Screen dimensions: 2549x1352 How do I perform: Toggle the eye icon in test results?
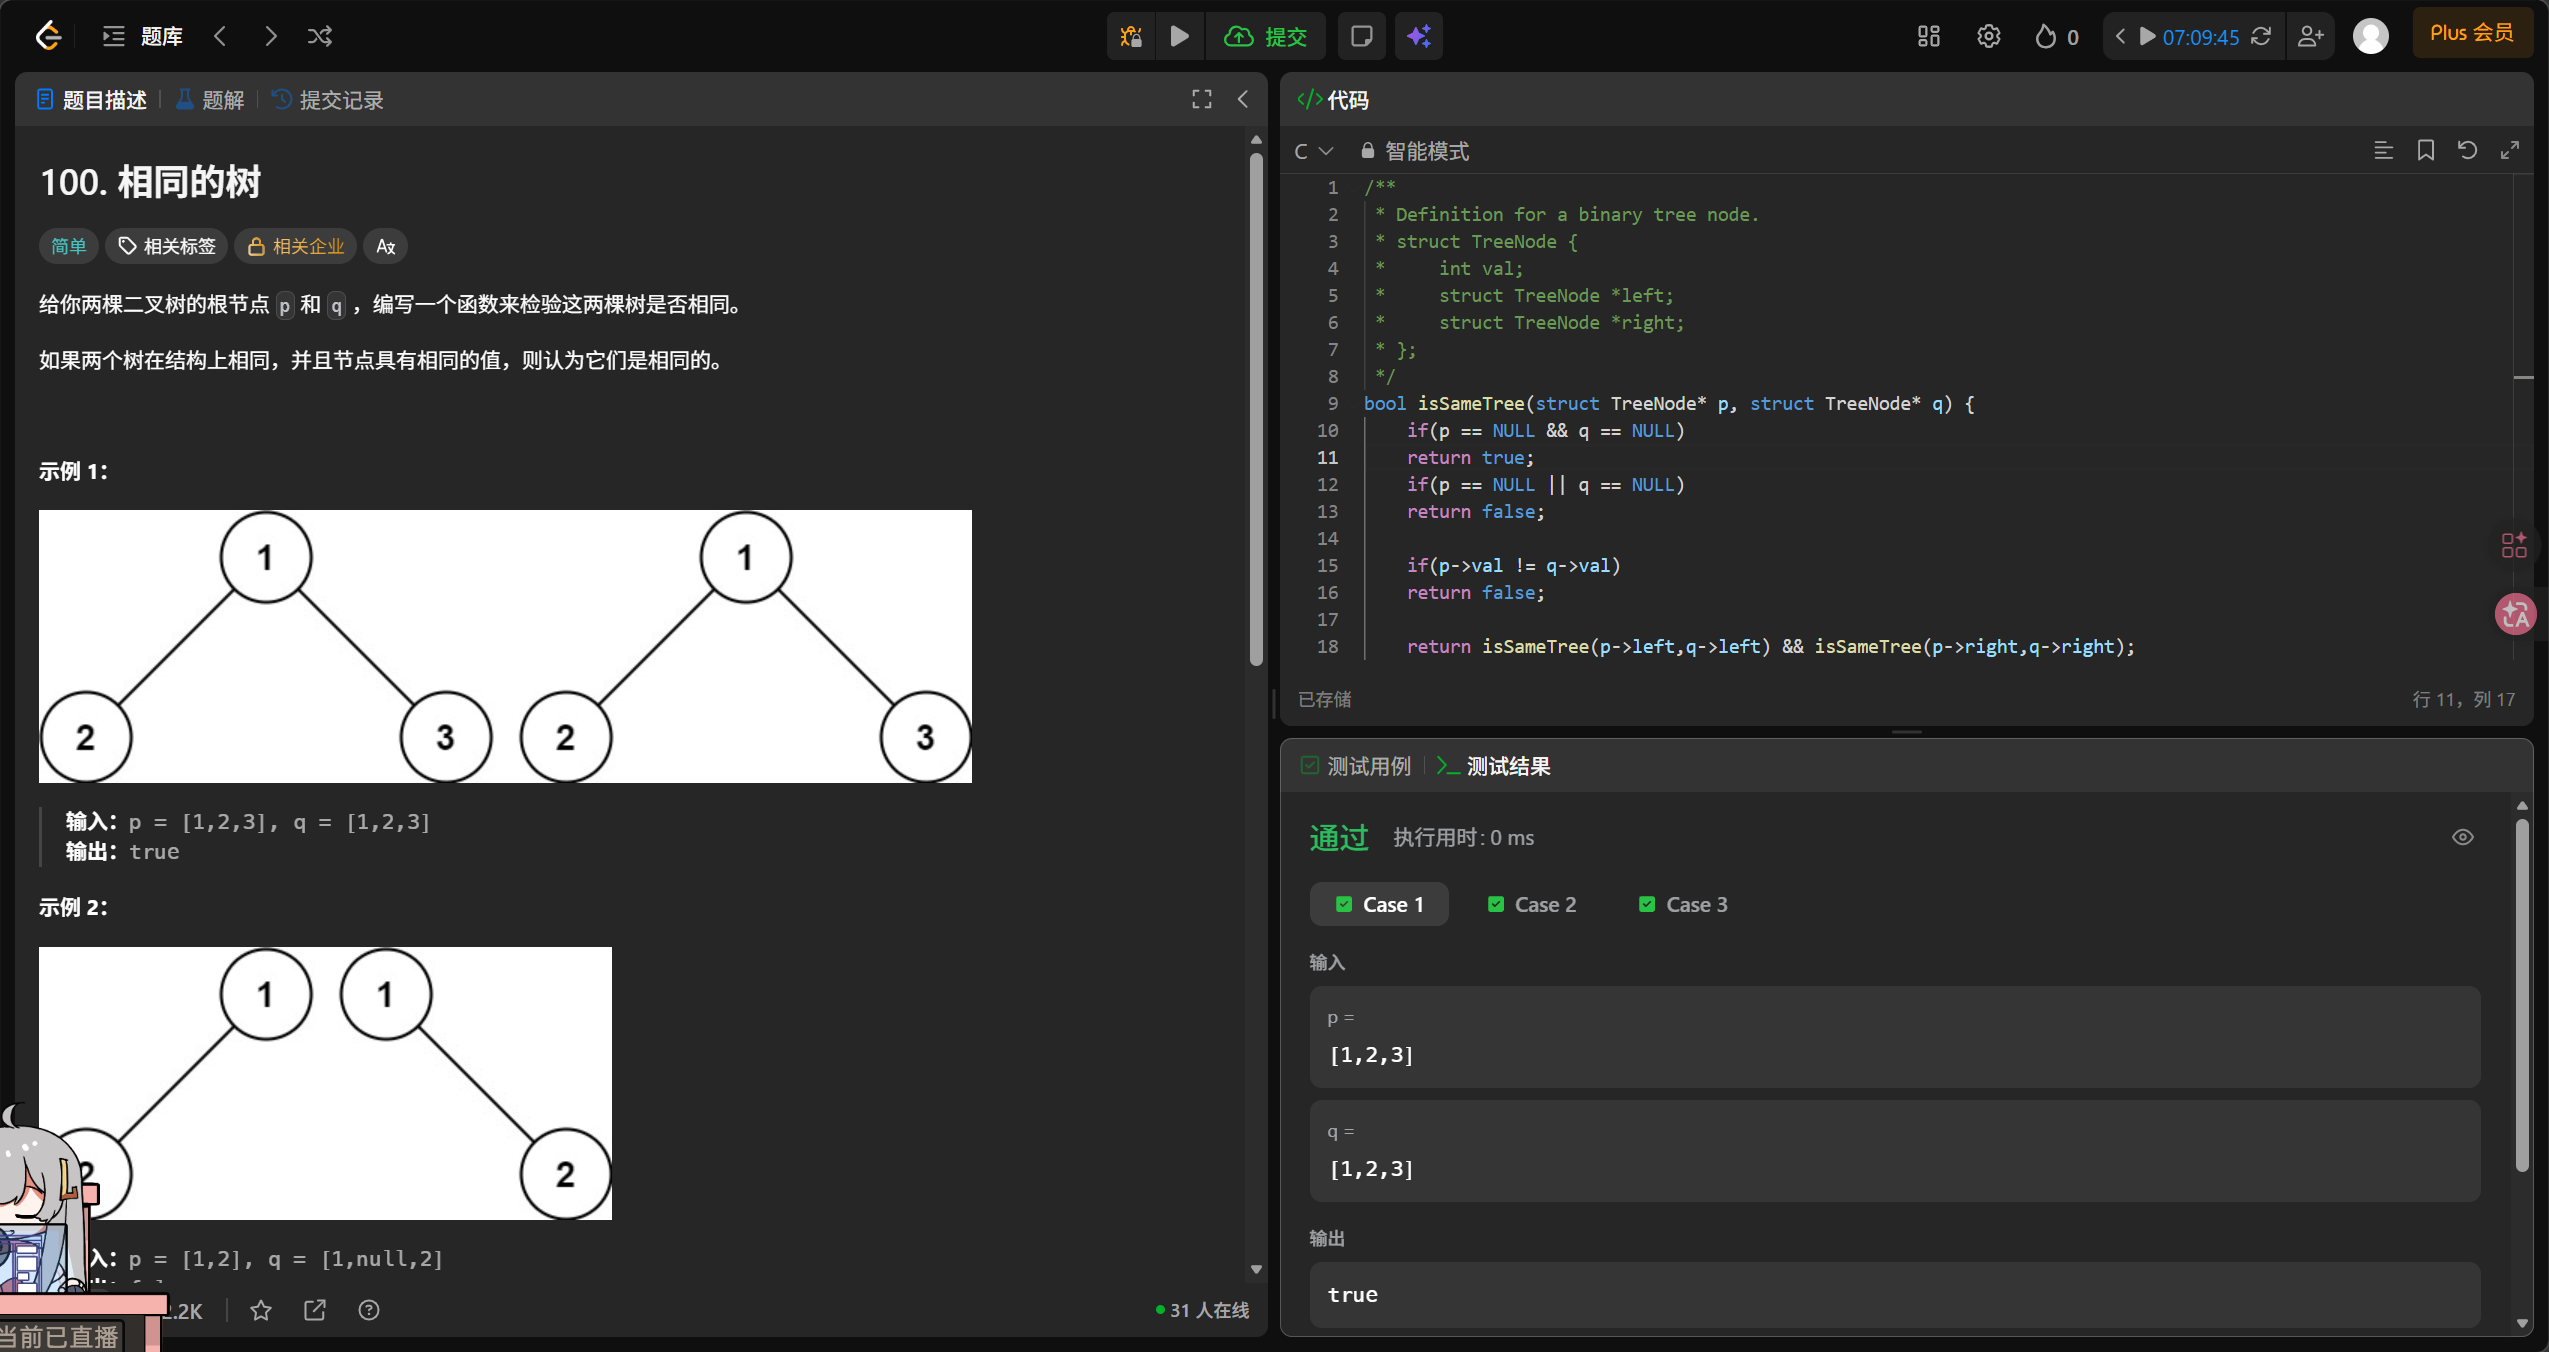(2462, 837)
